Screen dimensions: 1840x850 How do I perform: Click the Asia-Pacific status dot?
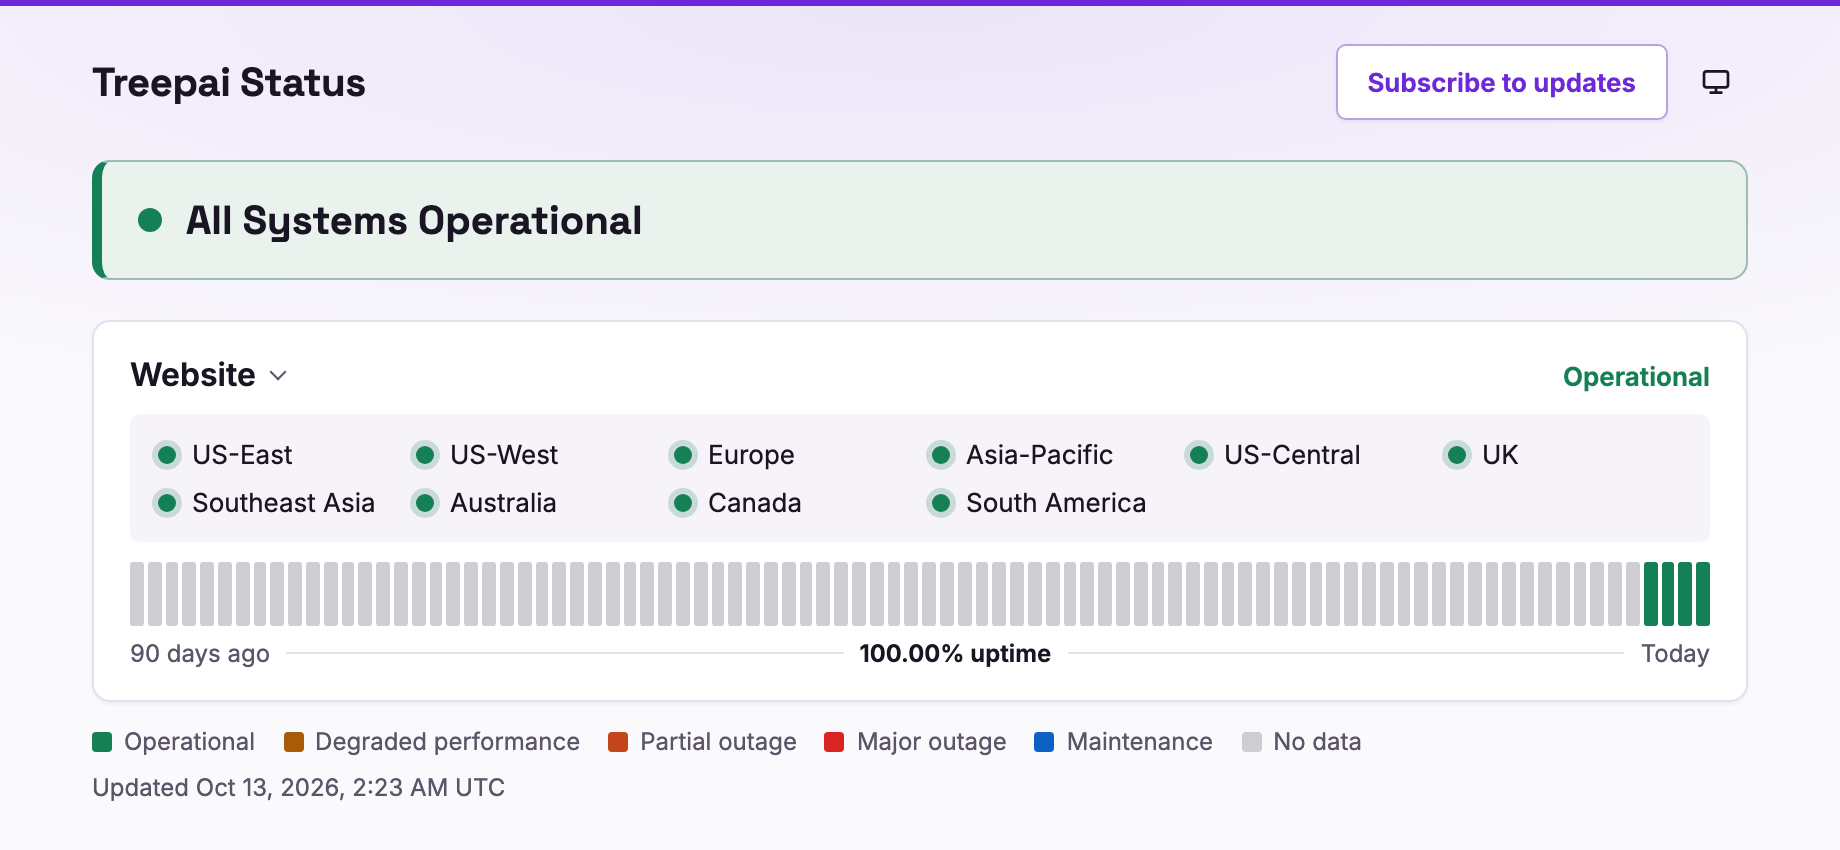tap(941, 455)
